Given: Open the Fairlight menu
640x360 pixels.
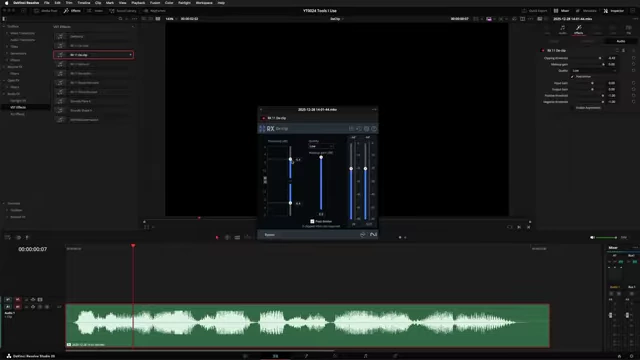Looking at the screenshot, I should (184, 2).
